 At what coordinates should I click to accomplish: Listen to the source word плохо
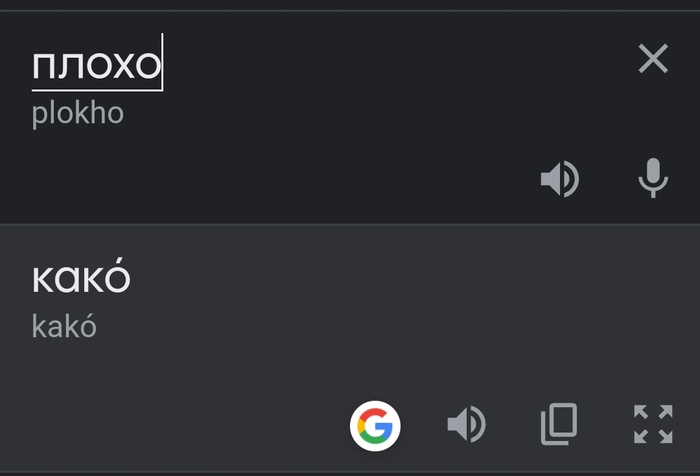tap(560, 180)
